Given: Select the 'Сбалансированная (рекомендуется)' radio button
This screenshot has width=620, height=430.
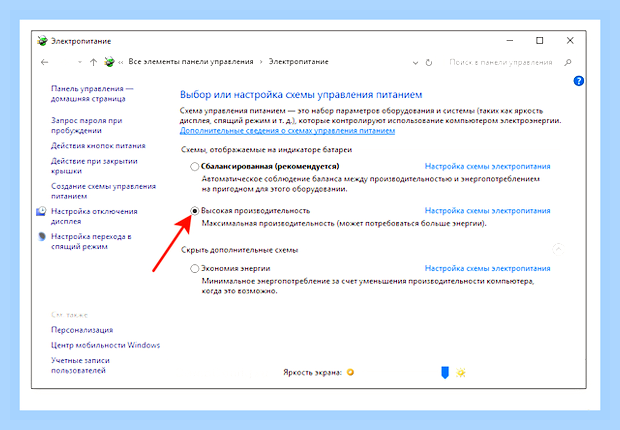Looking at the screenshot, I should point(194,167).
